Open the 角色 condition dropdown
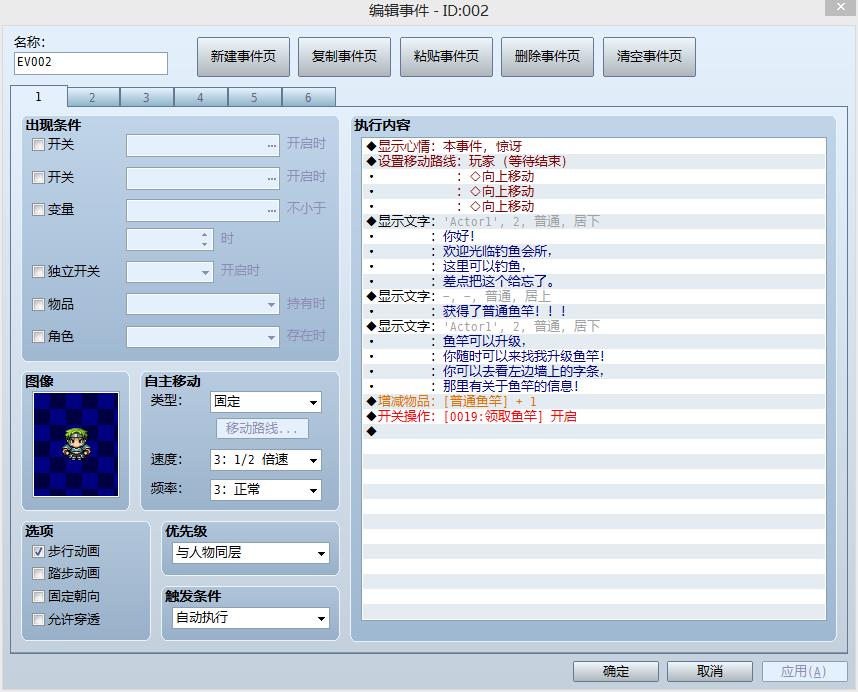Image resolution: width=858 pixels, height=692 pixels. pos(203,337)
